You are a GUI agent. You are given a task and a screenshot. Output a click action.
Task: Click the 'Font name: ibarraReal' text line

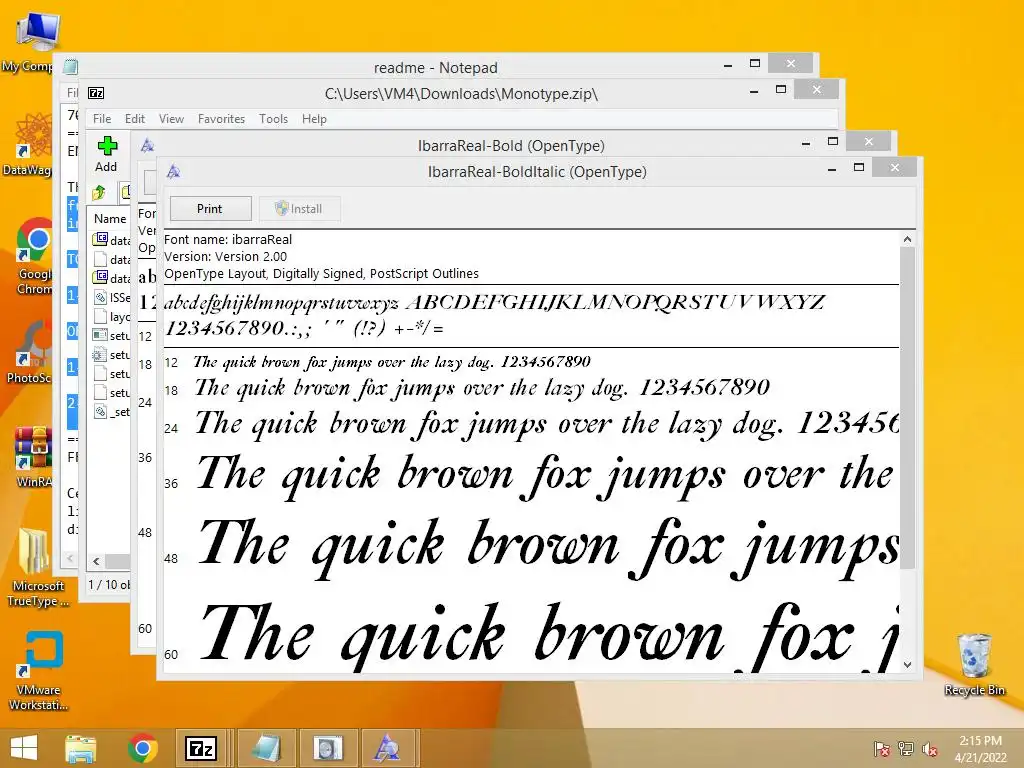(x=228, y=240)
